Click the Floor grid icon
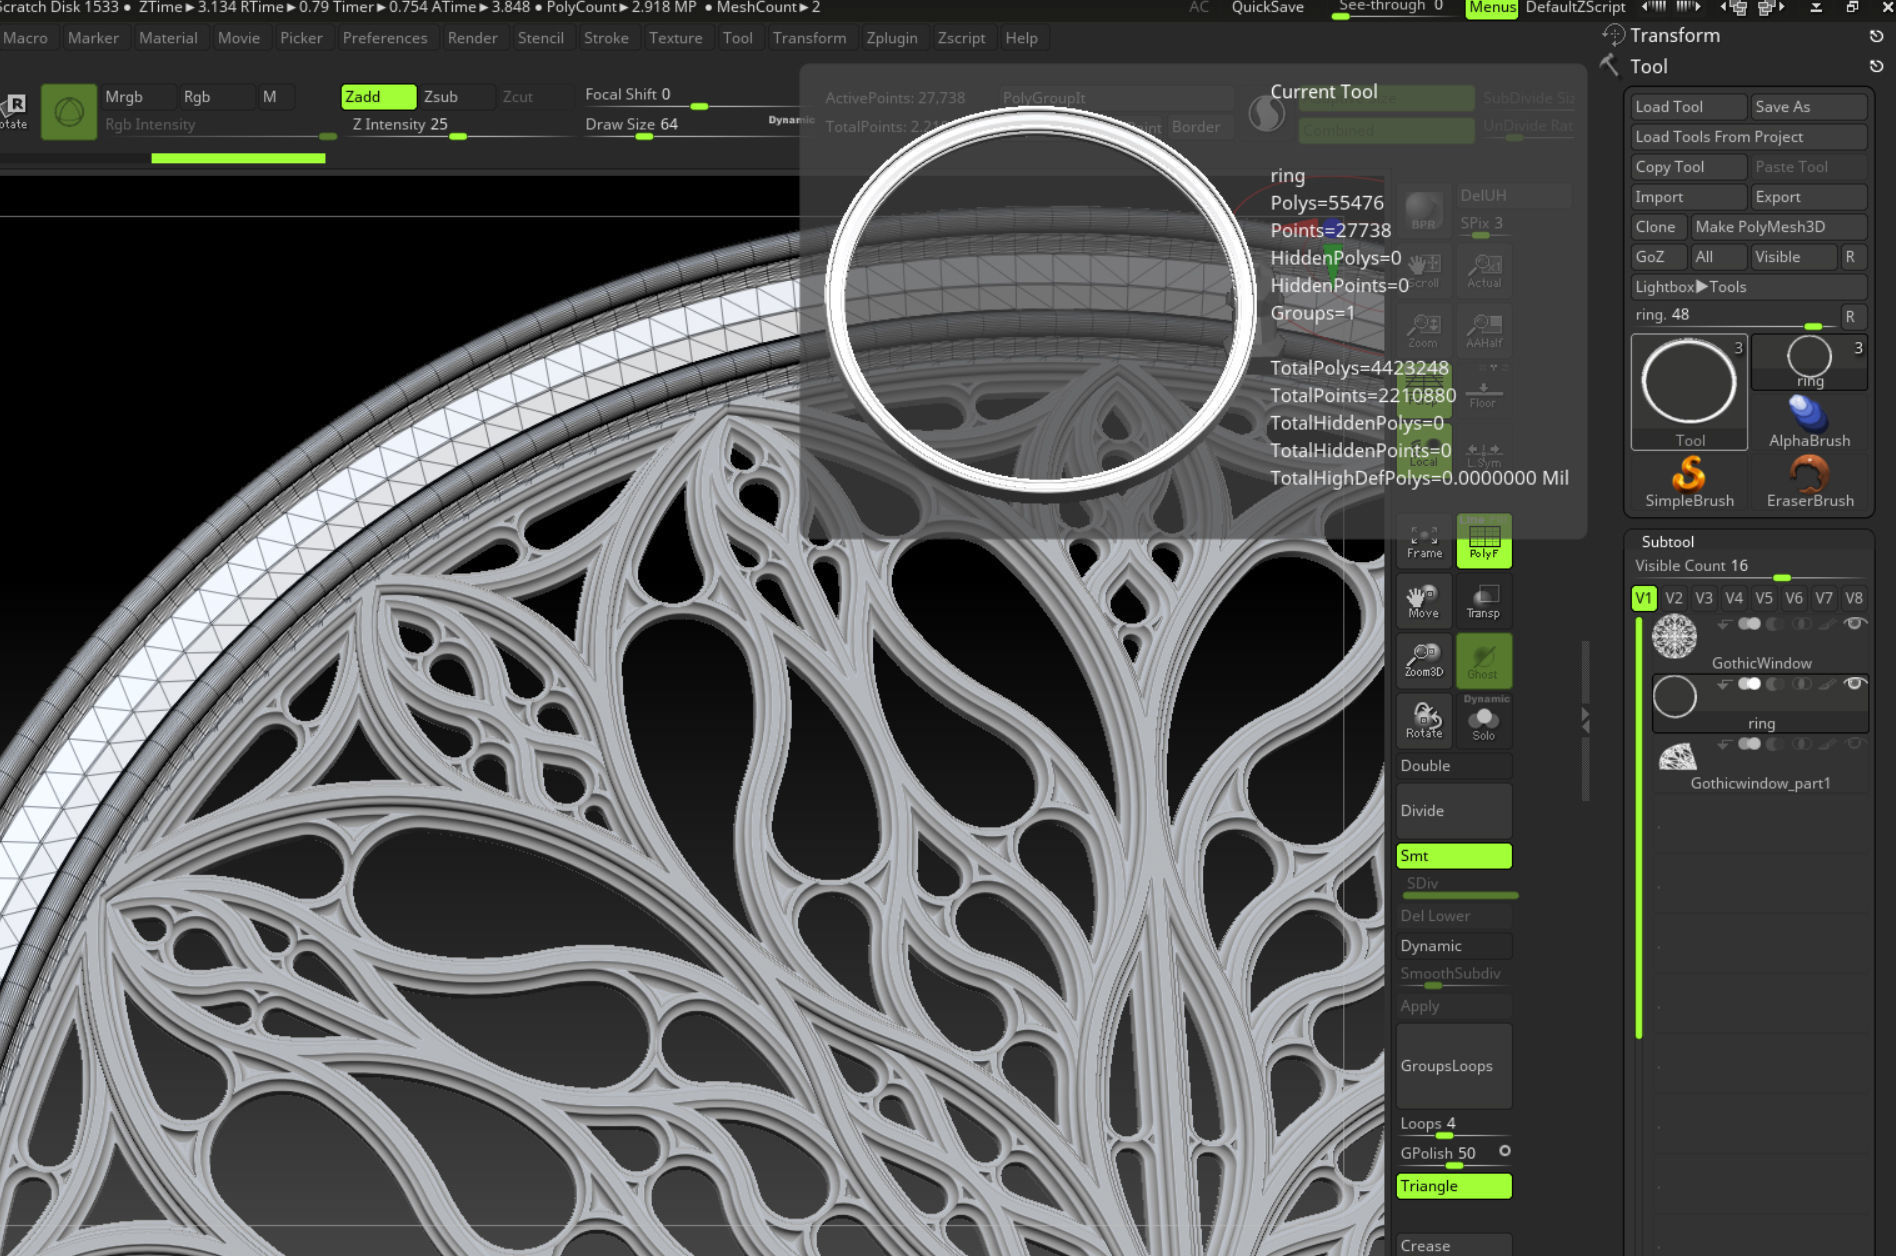The width and height of the screenshot is (1896, 1256). [x=1483, y=391]
